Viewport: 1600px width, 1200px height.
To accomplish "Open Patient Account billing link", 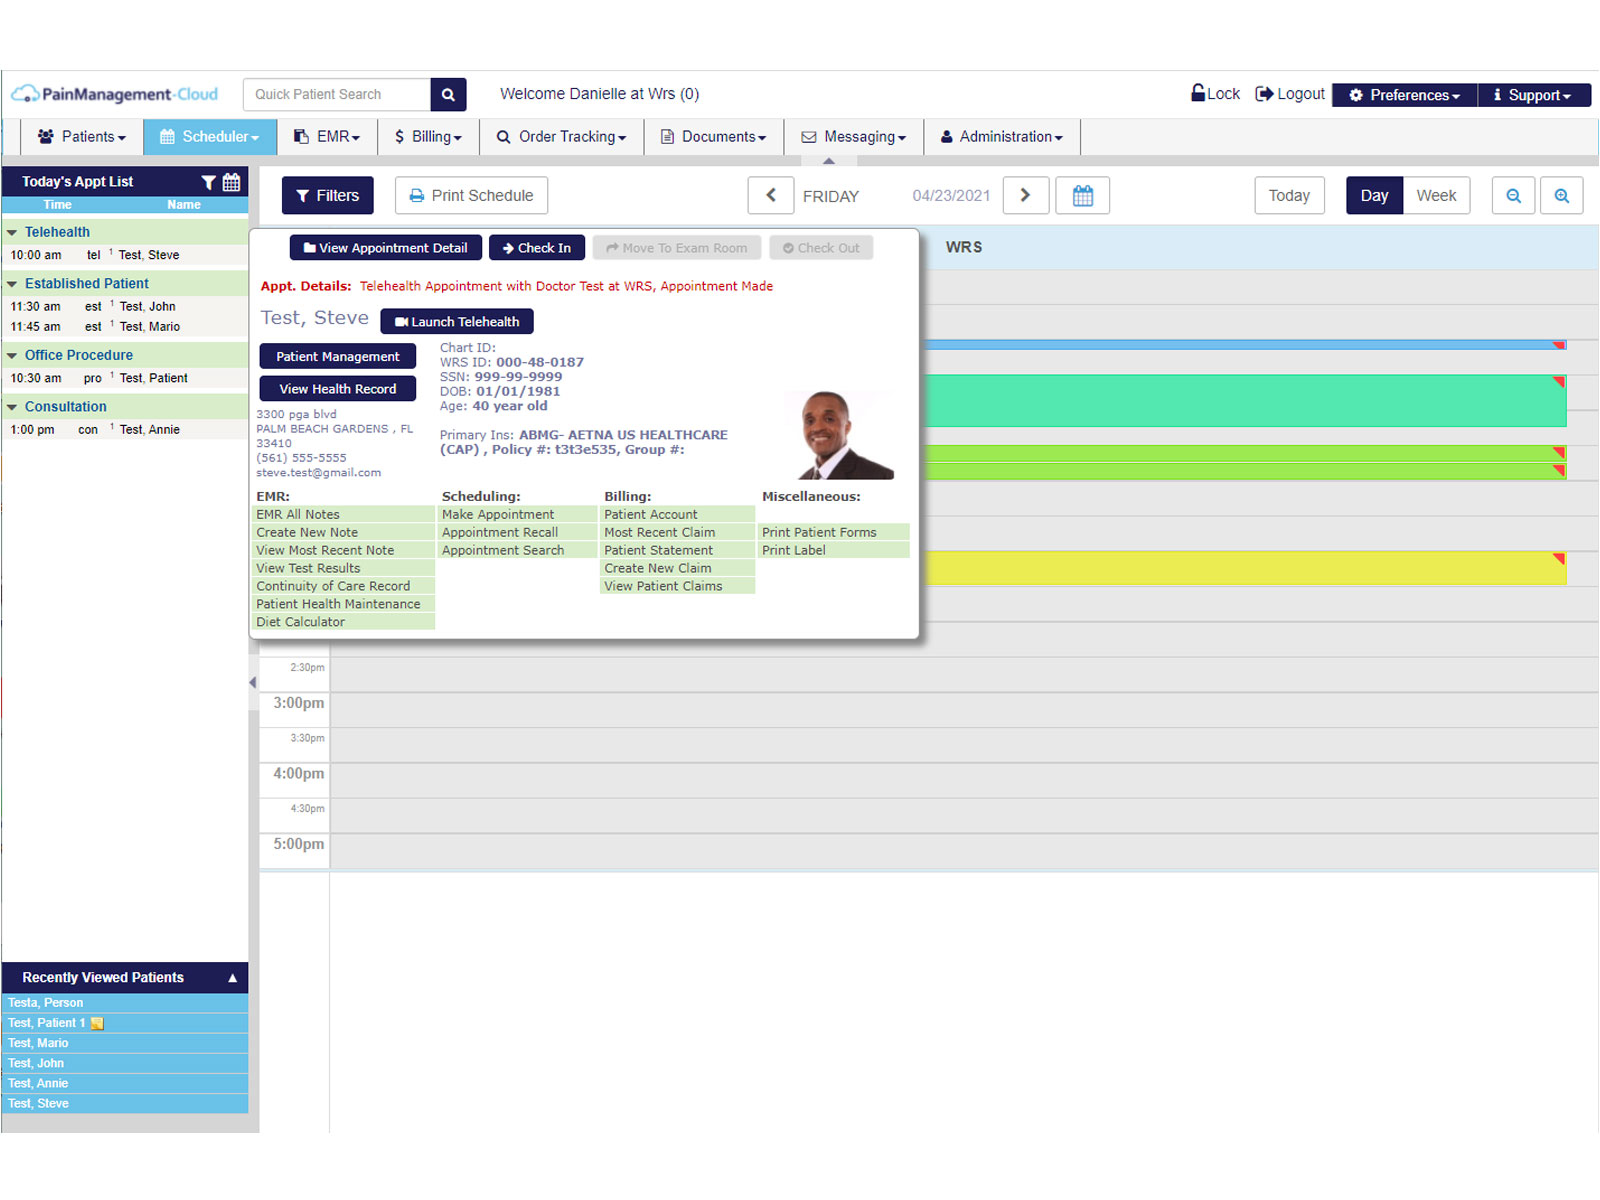I will coord(651,515).
